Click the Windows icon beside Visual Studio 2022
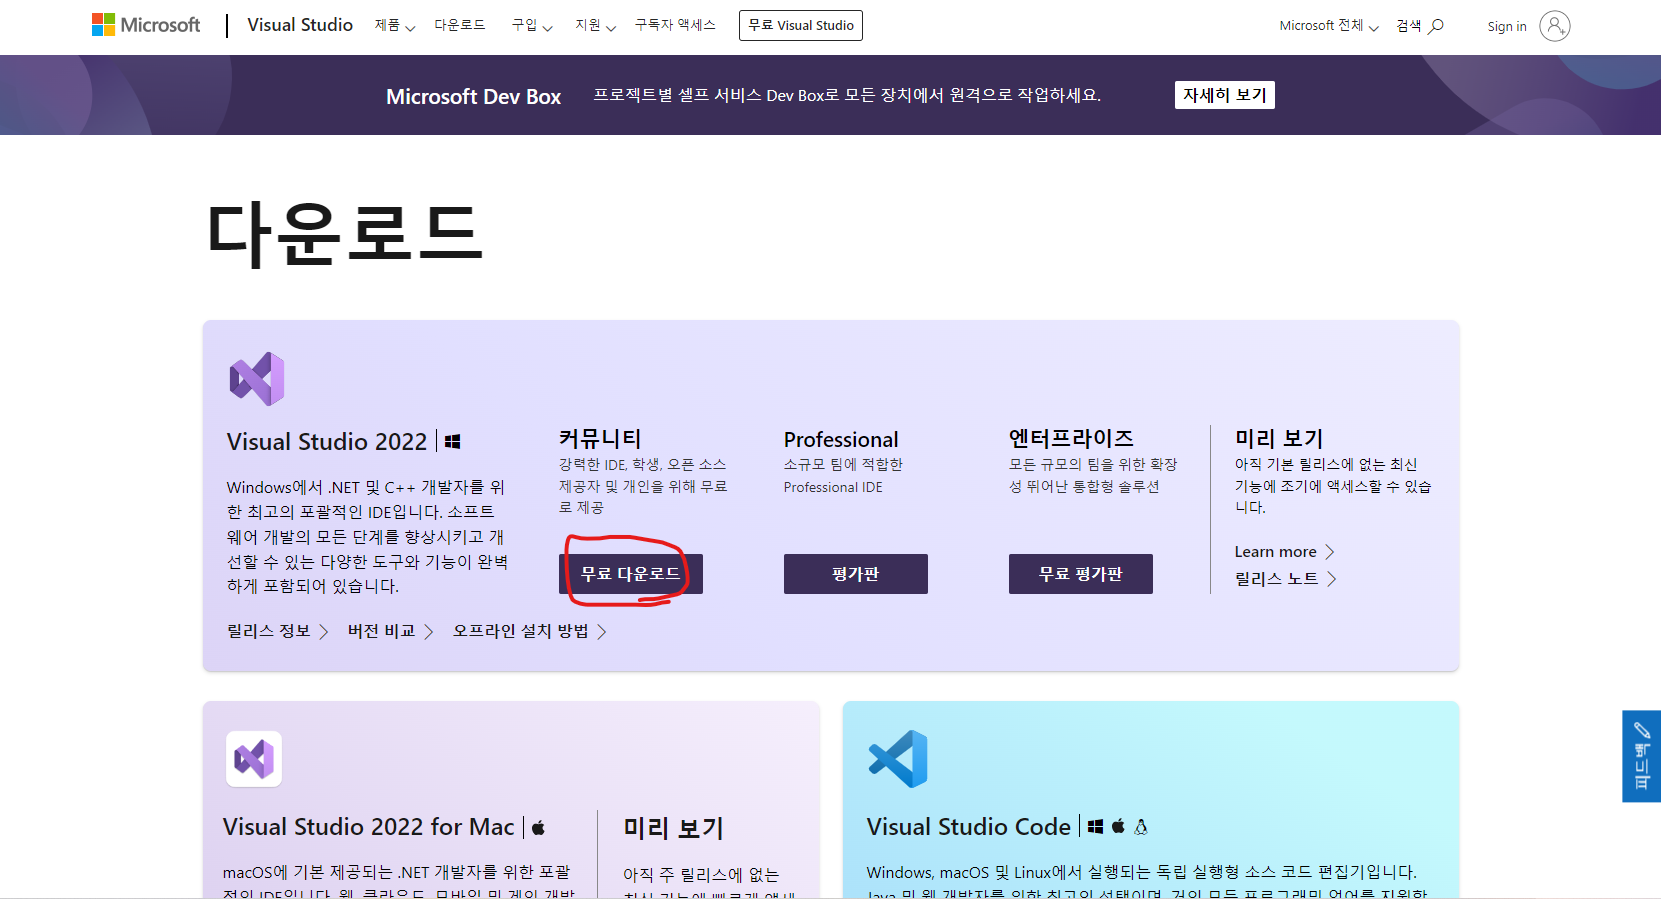Viewport: 1661px width, 899px height. (453, 441)
